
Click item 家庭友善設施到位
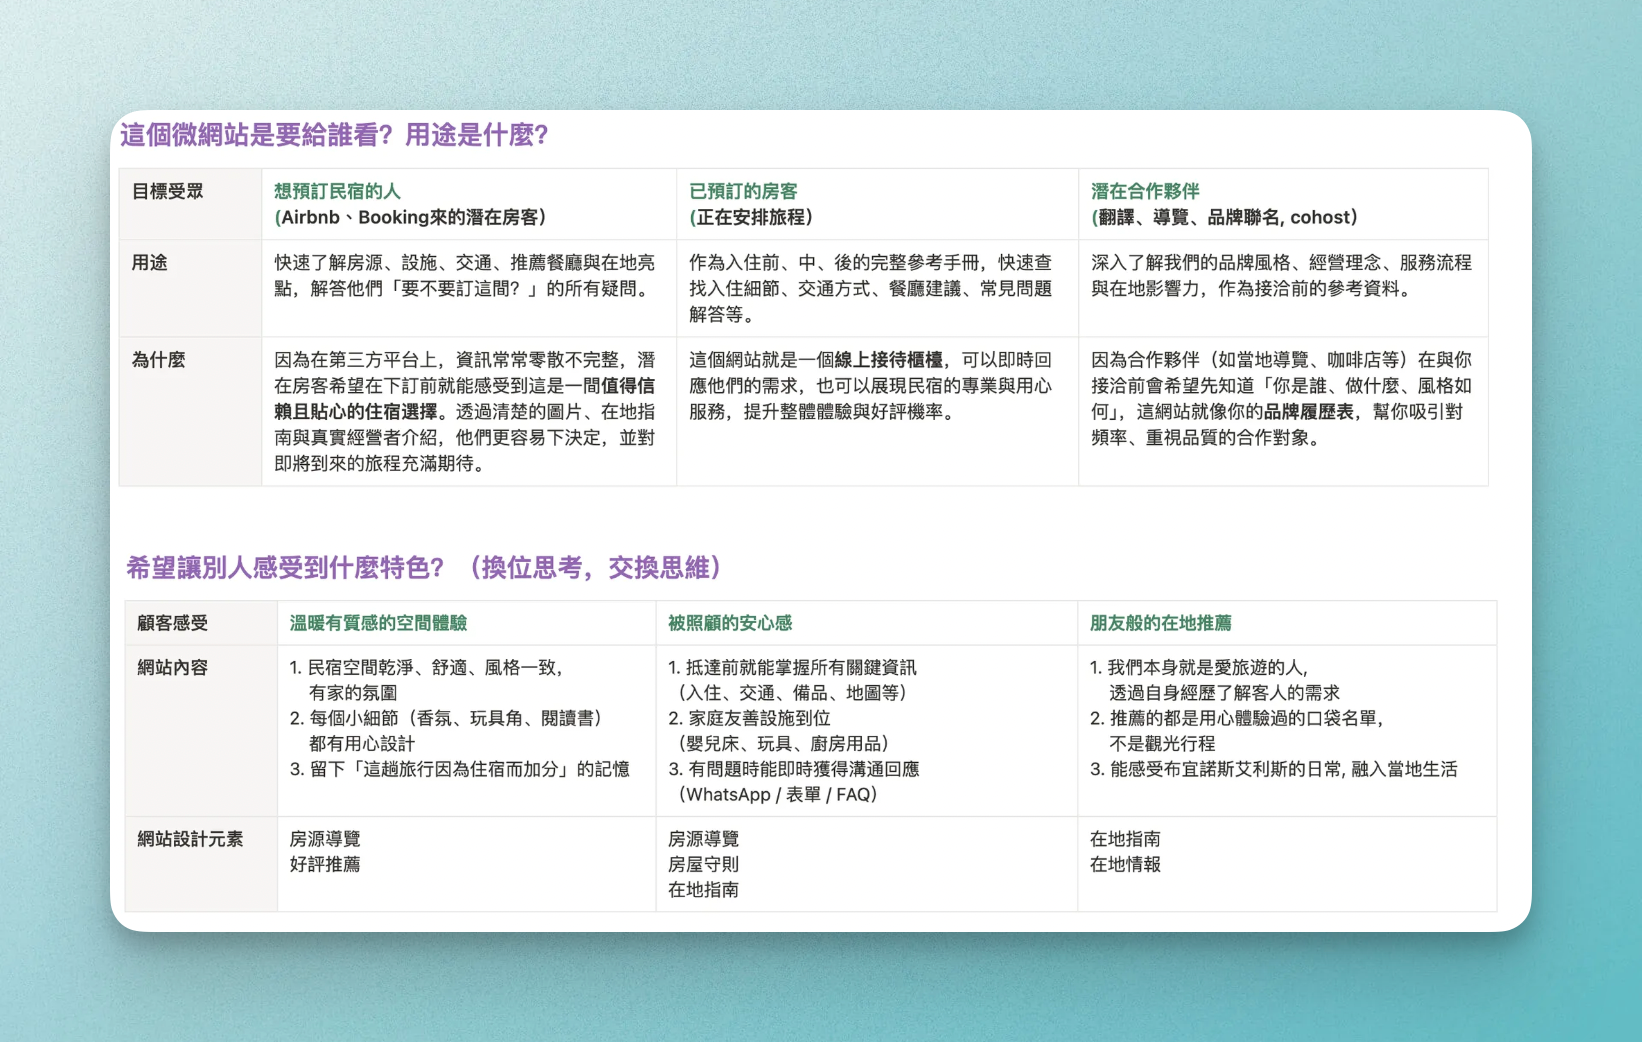coord(749,718)
